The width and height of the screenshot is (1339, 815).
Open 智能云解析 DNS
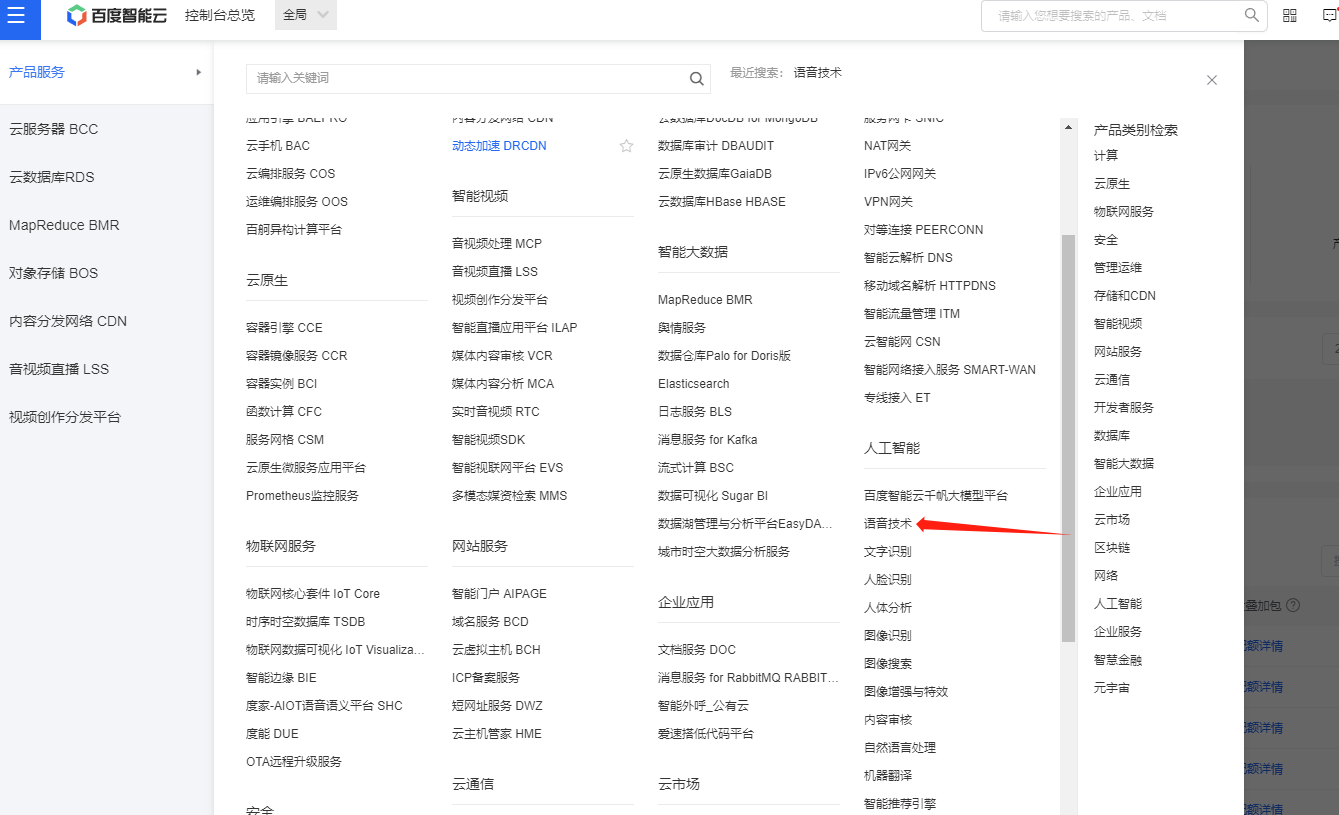click(x=908, y=258)
